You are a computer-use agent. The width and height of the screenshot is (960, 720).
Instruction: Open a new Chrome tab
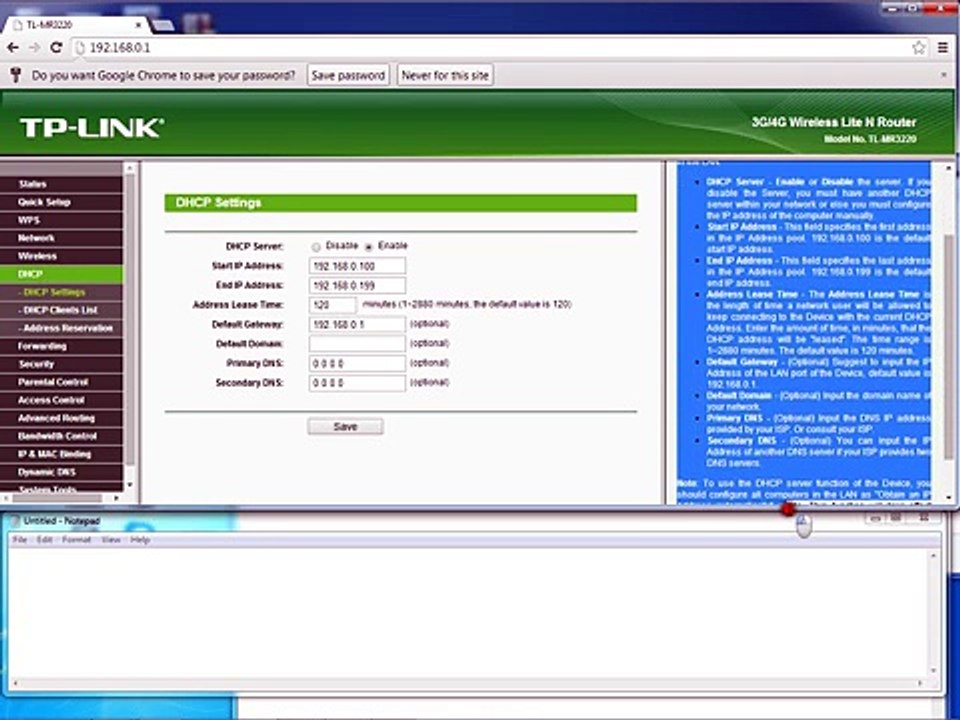163,25
